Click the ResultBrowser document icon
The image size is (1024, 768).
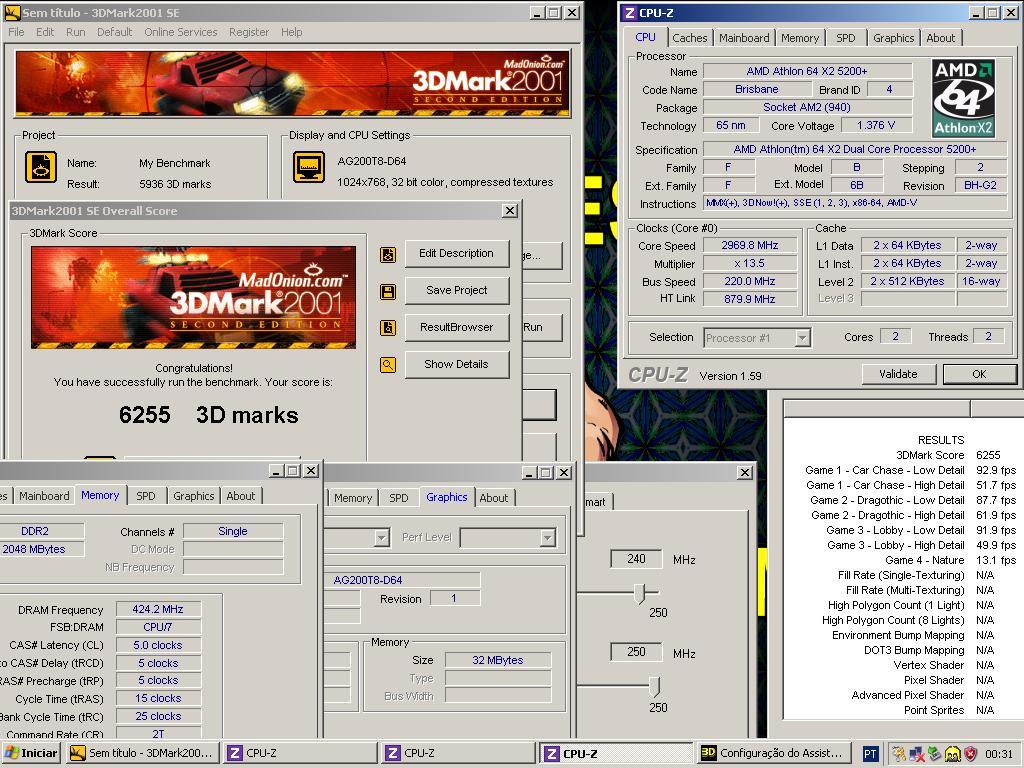pos(388,328)
